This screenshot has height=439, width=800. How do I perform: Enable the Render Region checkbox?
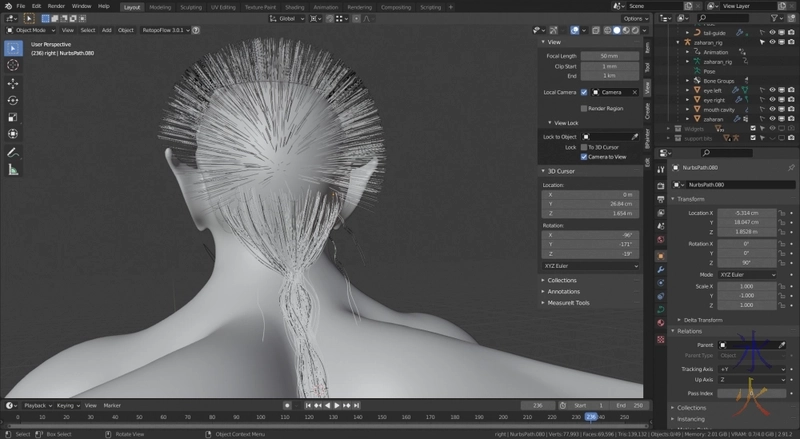(x=584, y=108)
